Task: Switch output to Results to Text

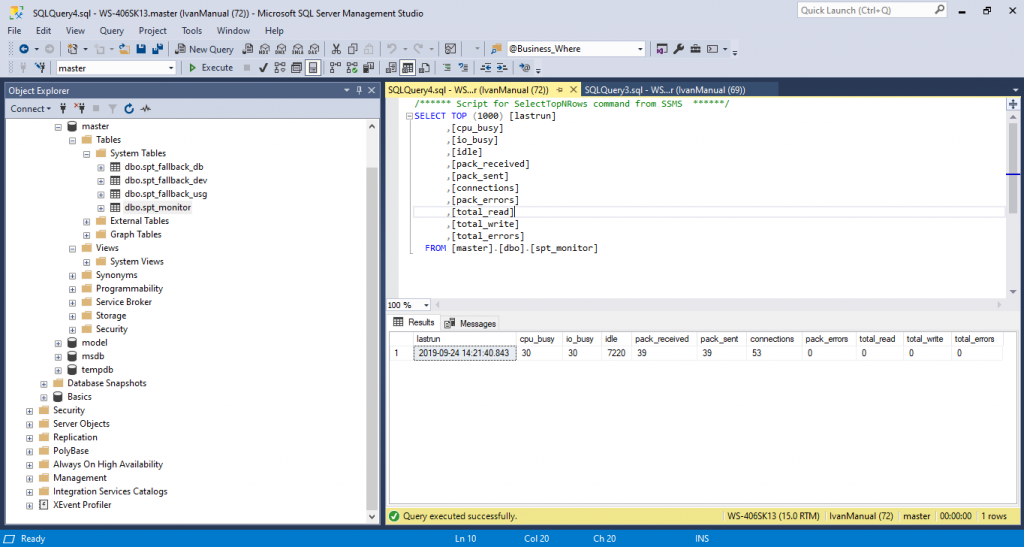Action: (391, 68)
